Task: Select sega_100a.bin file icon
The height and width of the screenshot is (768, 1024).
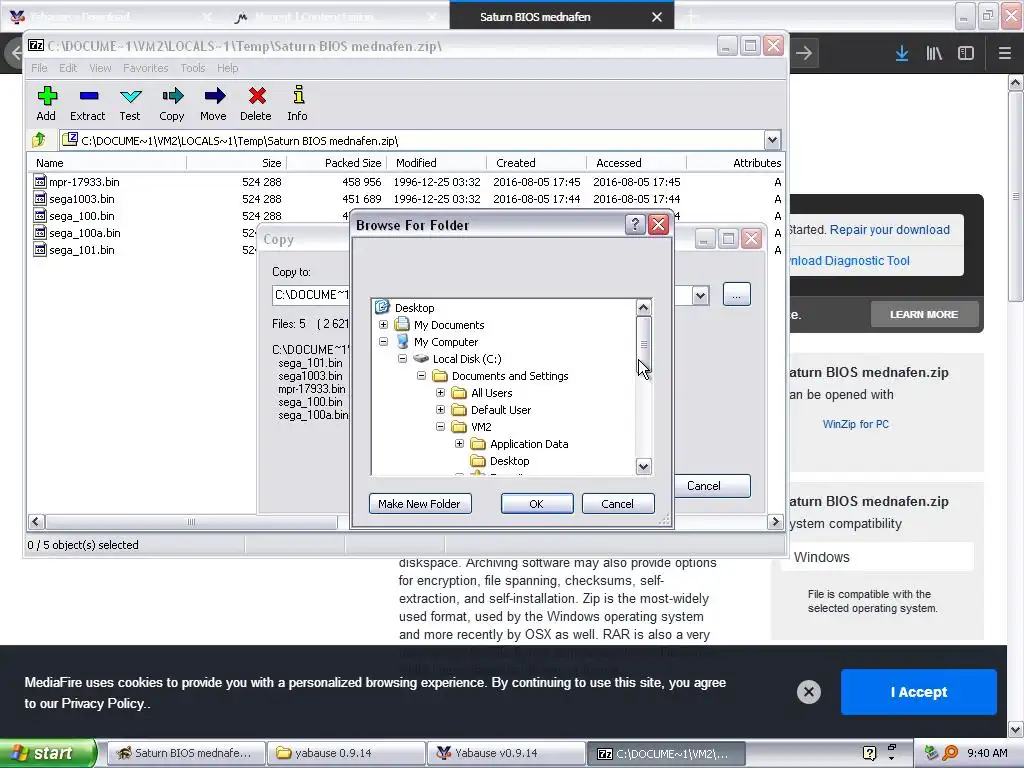Action: tap(40, 232)
